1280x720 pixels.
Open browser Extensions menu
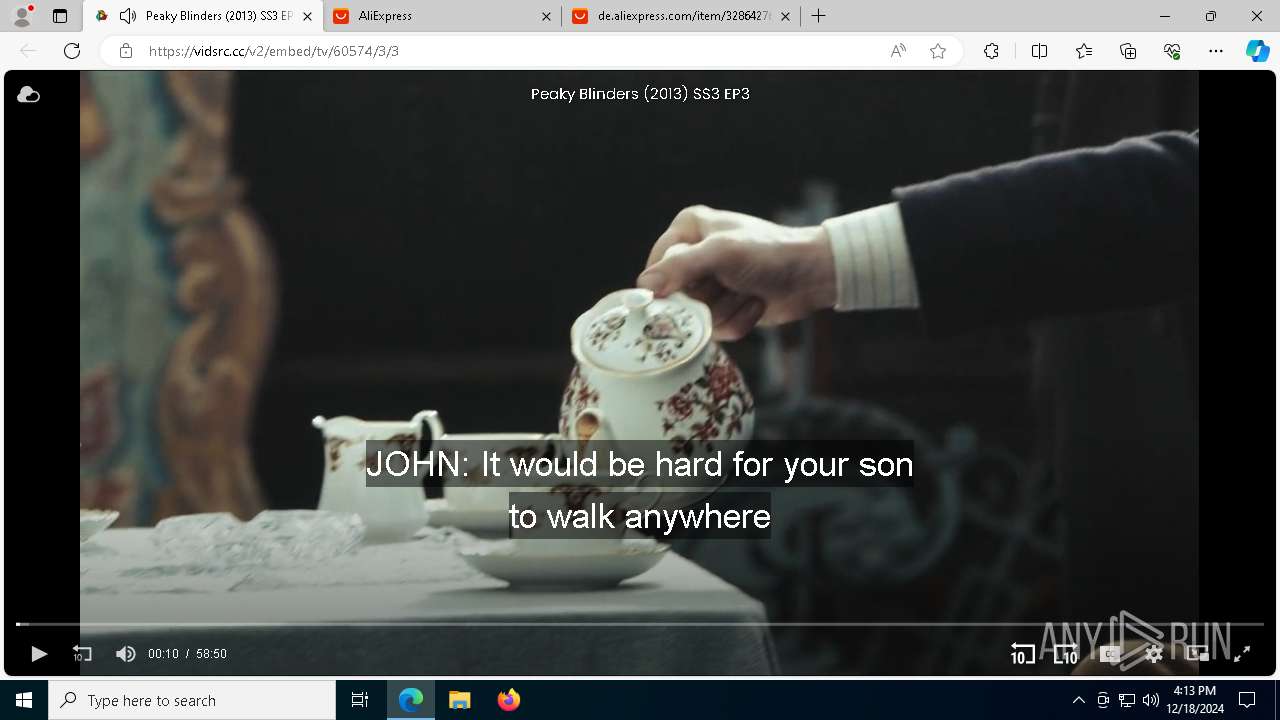pos(991,51)
